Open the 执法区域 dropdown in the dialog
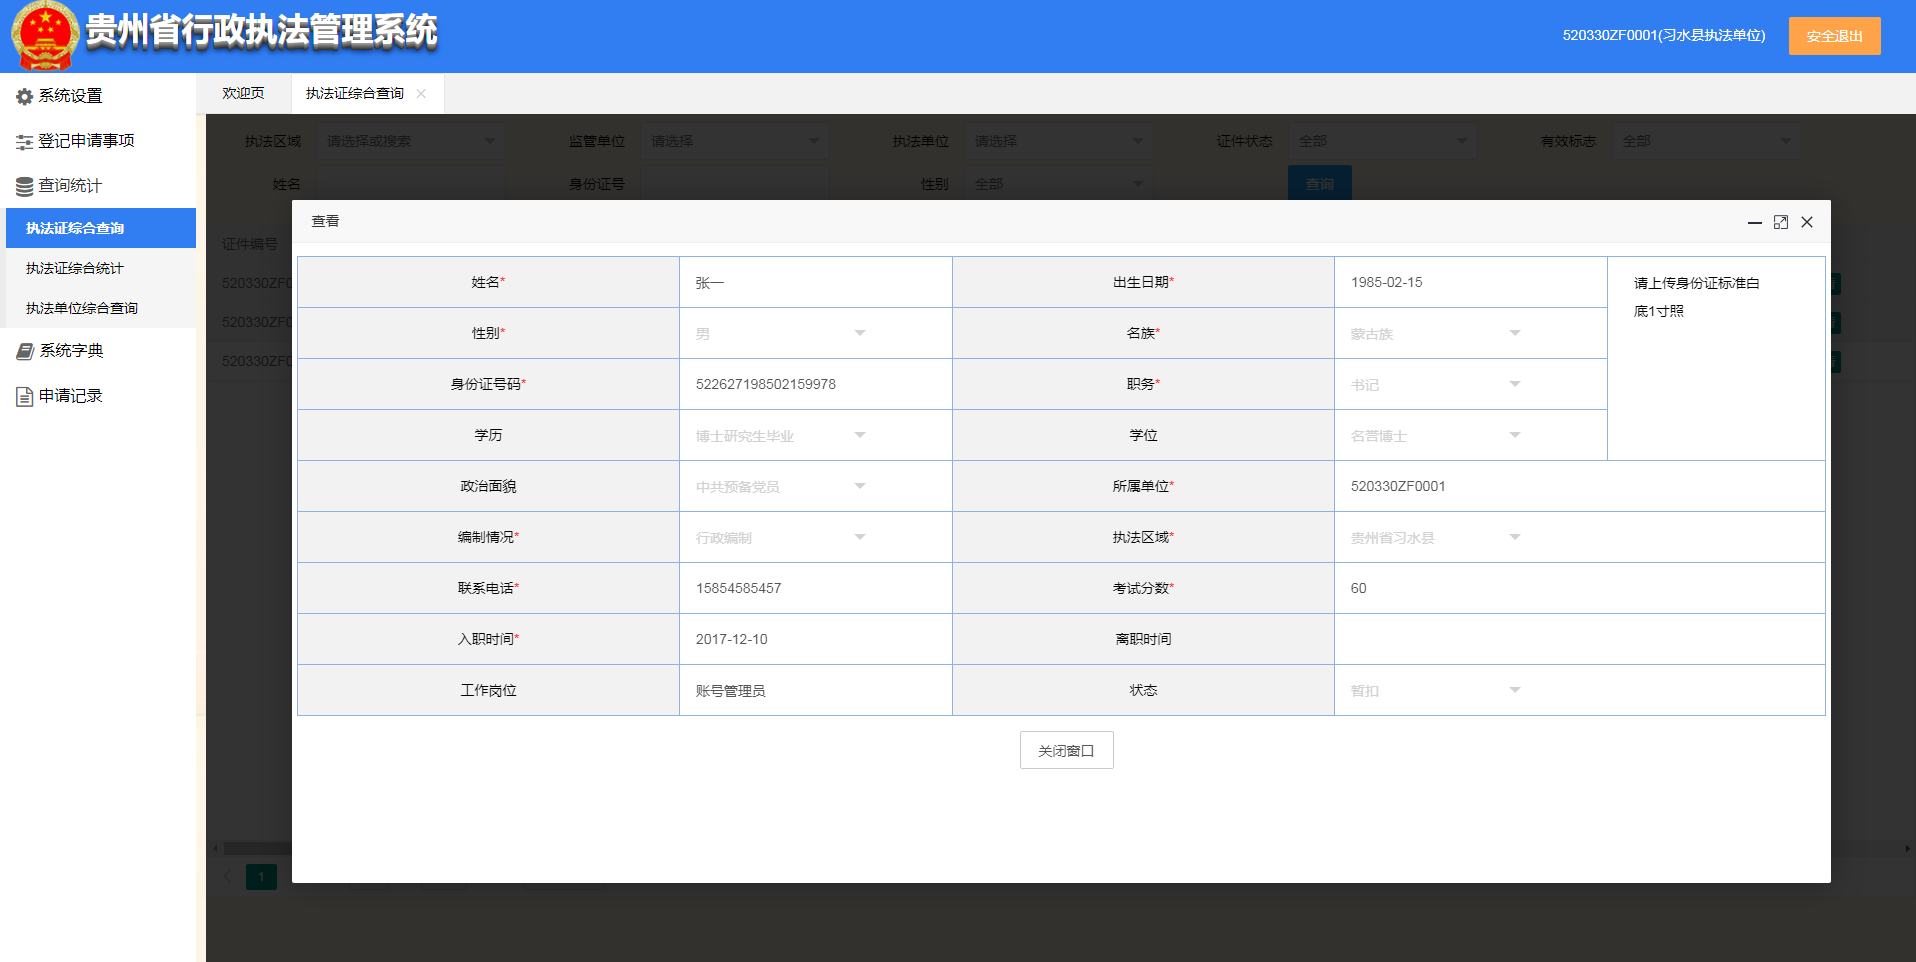The image size is (1916, 962). coord(1436,537)
